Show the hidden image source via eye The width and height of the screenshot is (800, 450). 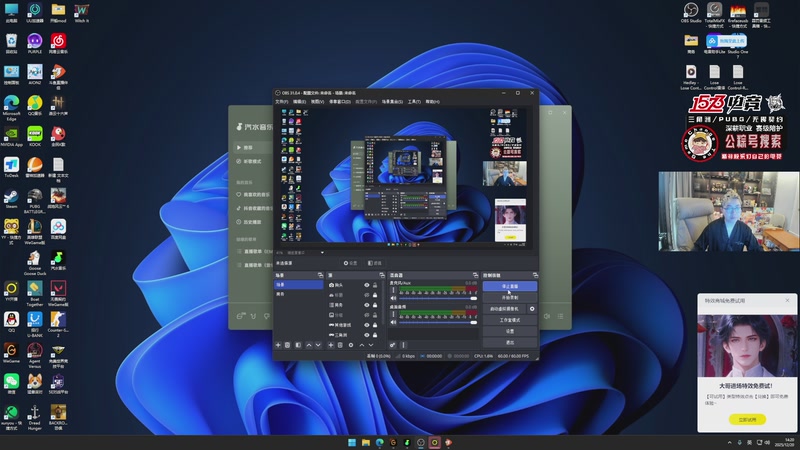[366, 315]
